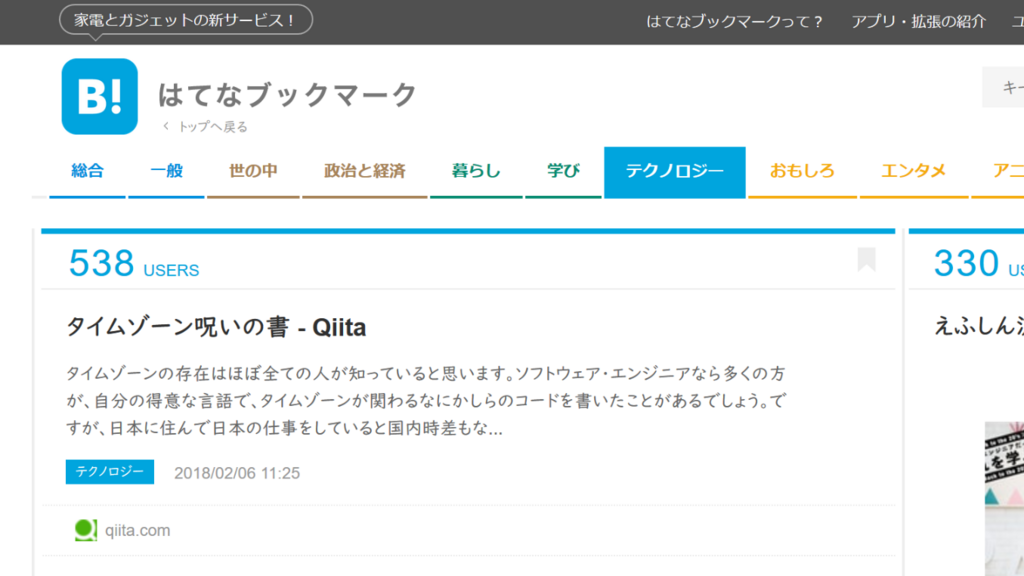Open the thumbnail image in second entry
1024x576 pixels.
(x=1004, y=498)
